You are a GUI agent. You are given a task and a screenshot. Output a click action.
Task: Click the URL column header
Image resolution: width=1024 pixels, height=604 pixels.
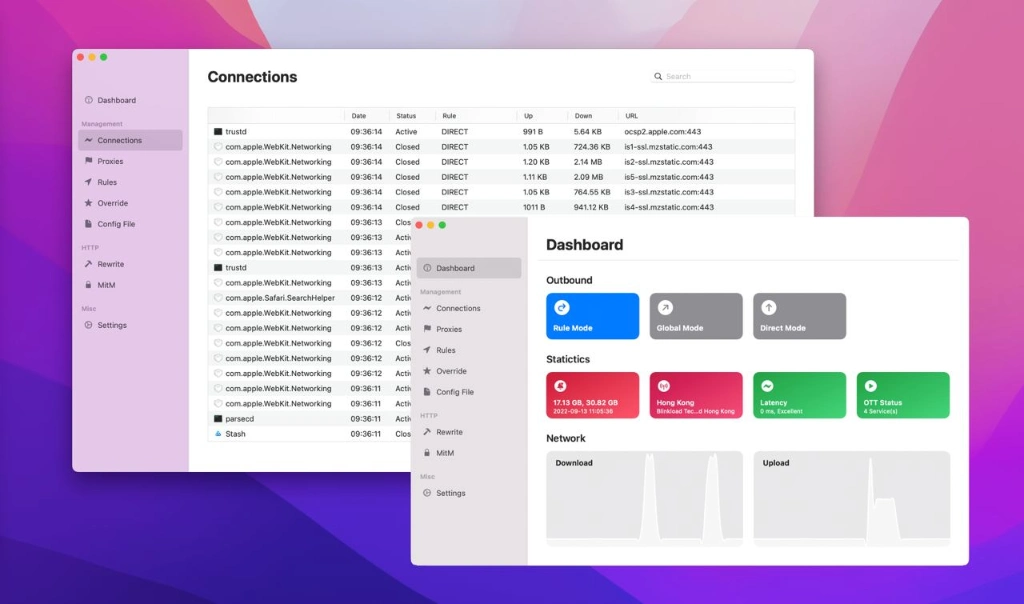tap(632, 116)
